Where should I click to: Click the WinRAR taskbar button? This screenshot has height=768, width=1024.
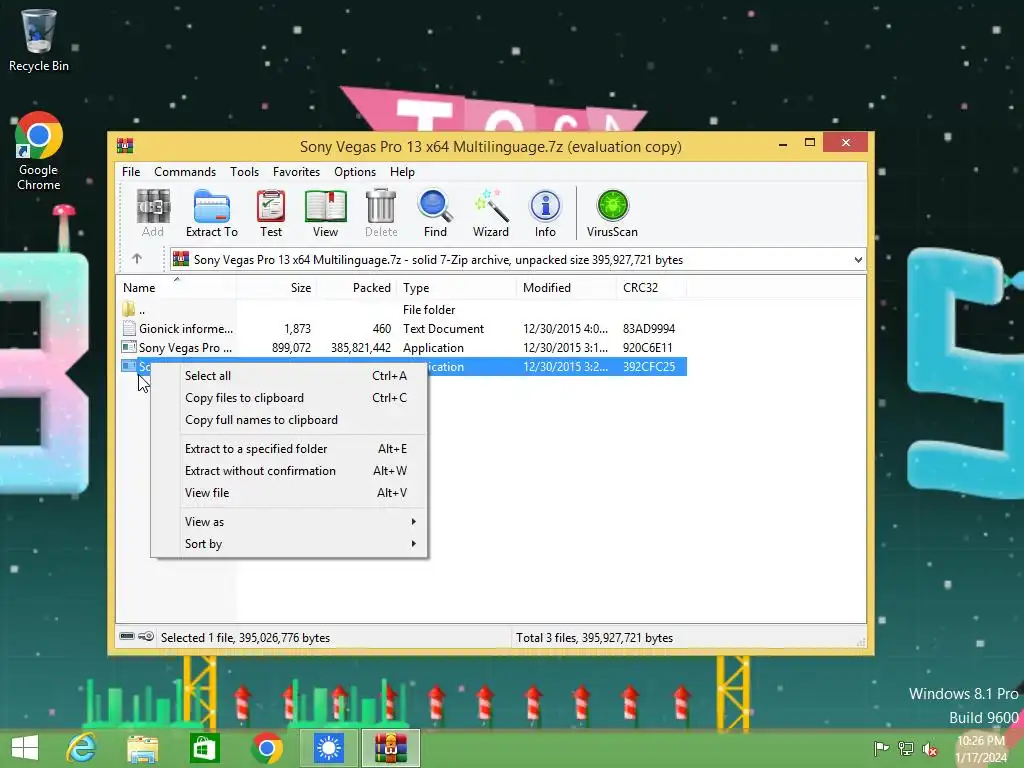click(391, 748)
